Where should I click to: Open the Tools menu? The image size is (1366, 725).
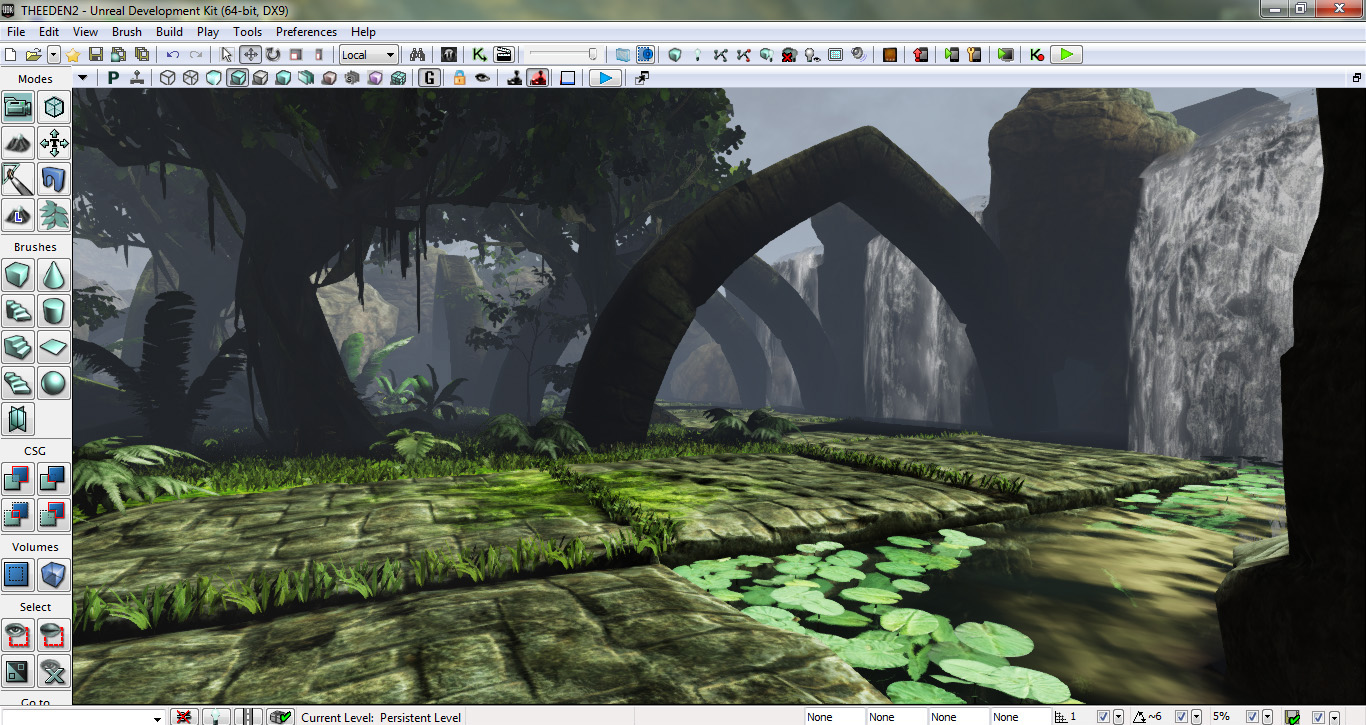pos(248,32)
